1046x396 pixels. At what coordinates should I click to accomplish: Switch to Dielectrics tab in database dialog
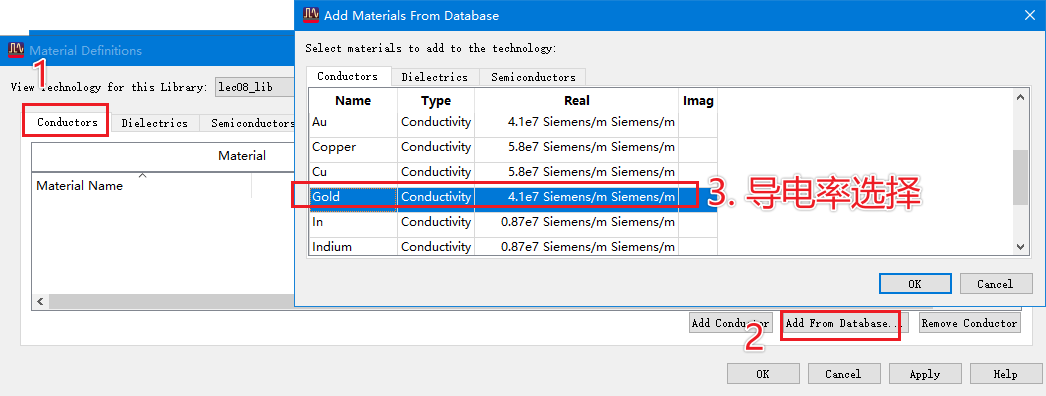point(434,77)
